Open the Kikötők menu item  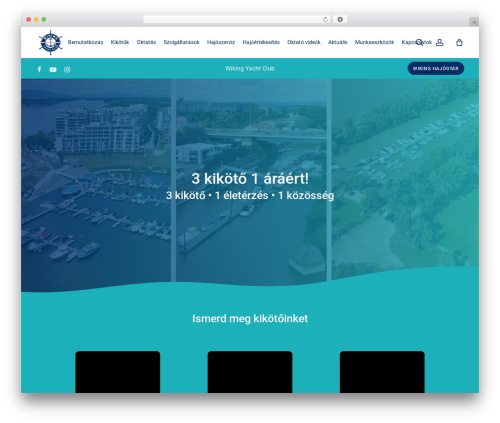click(120, 42)
